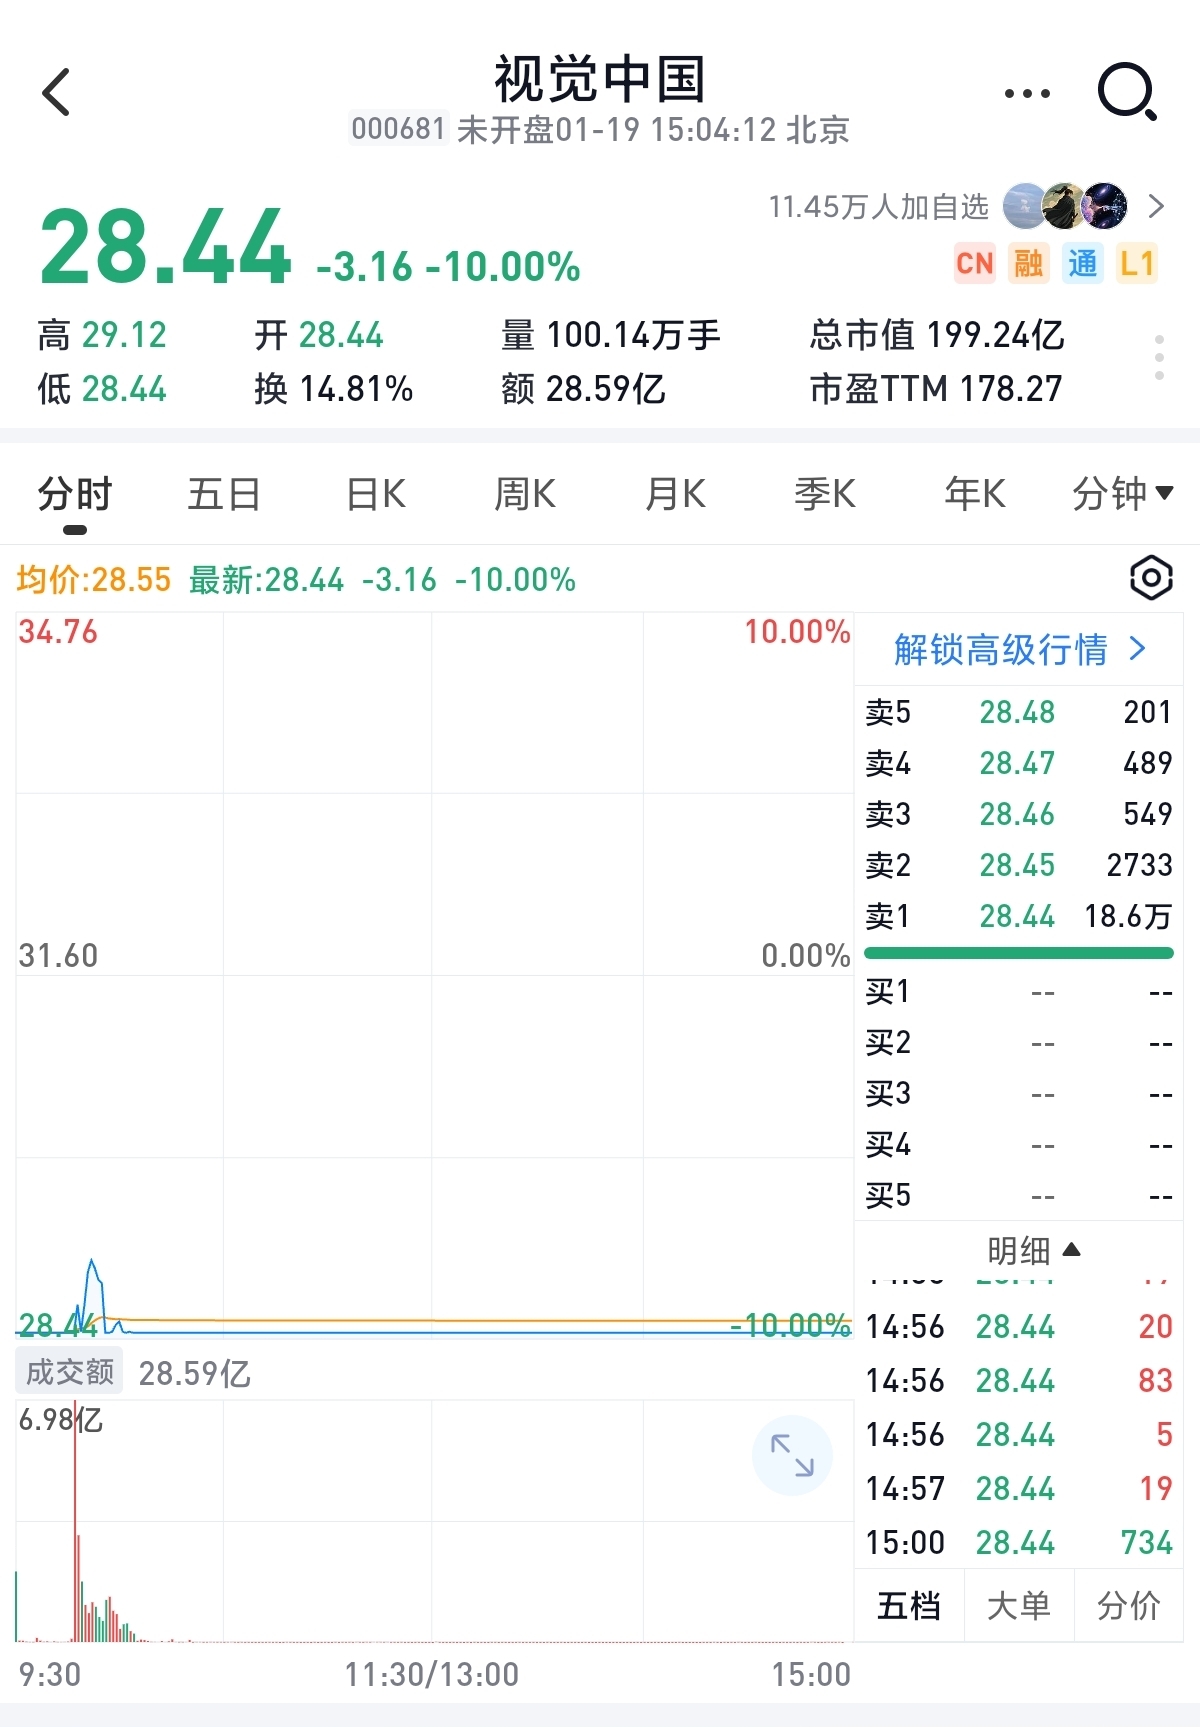Tap the 卖4 order row 28.47
The image size is (1200, 1727).
pyautogui.click(x=1018, y=763)
